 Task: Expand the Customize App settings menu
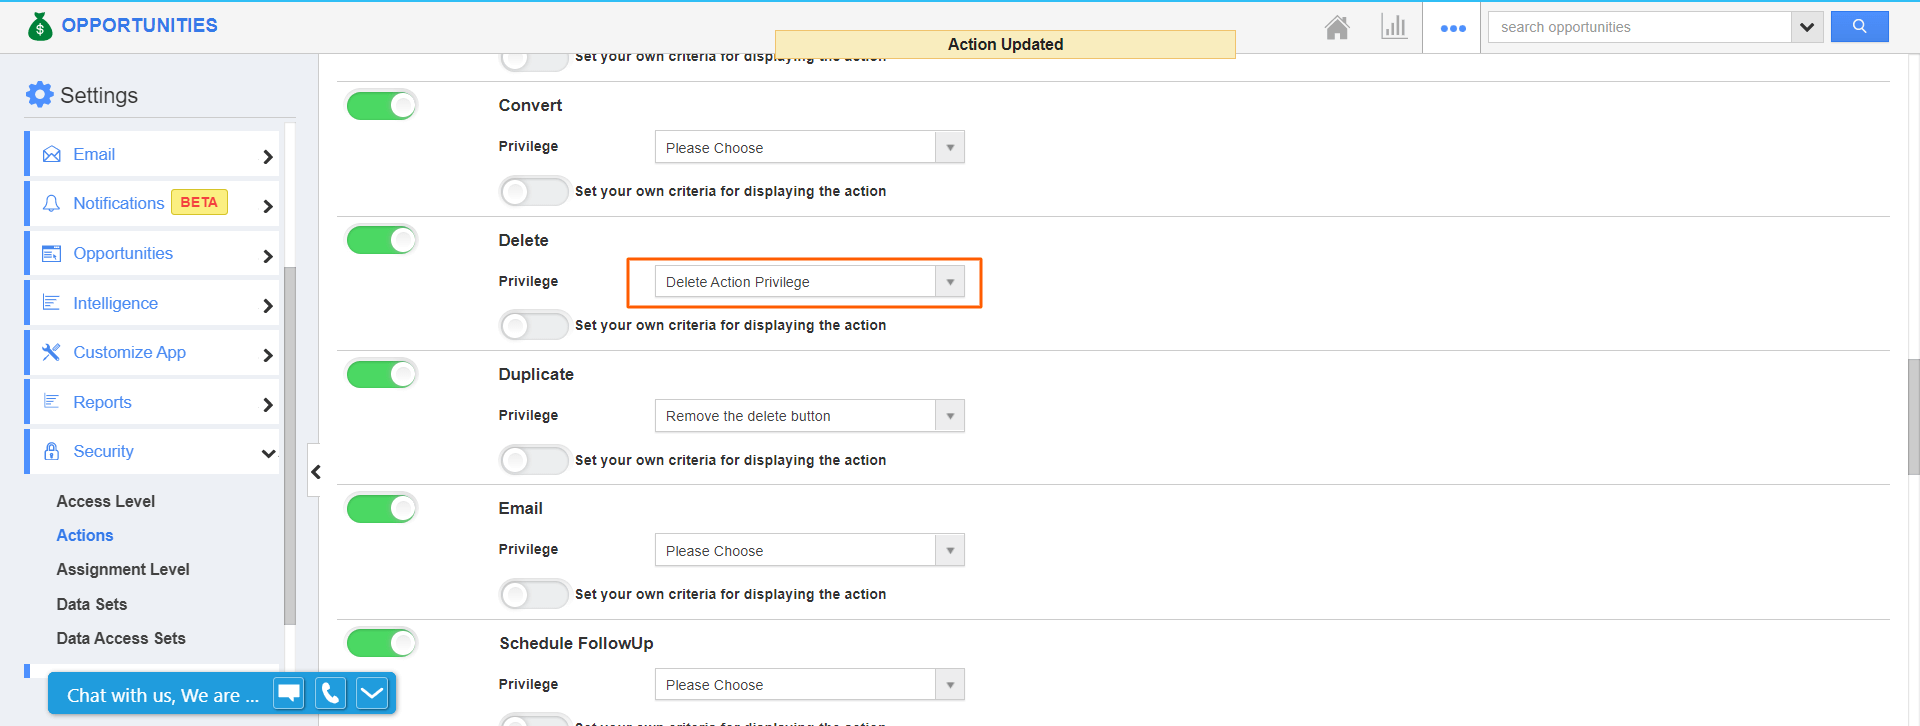click(x=150, y=352)
